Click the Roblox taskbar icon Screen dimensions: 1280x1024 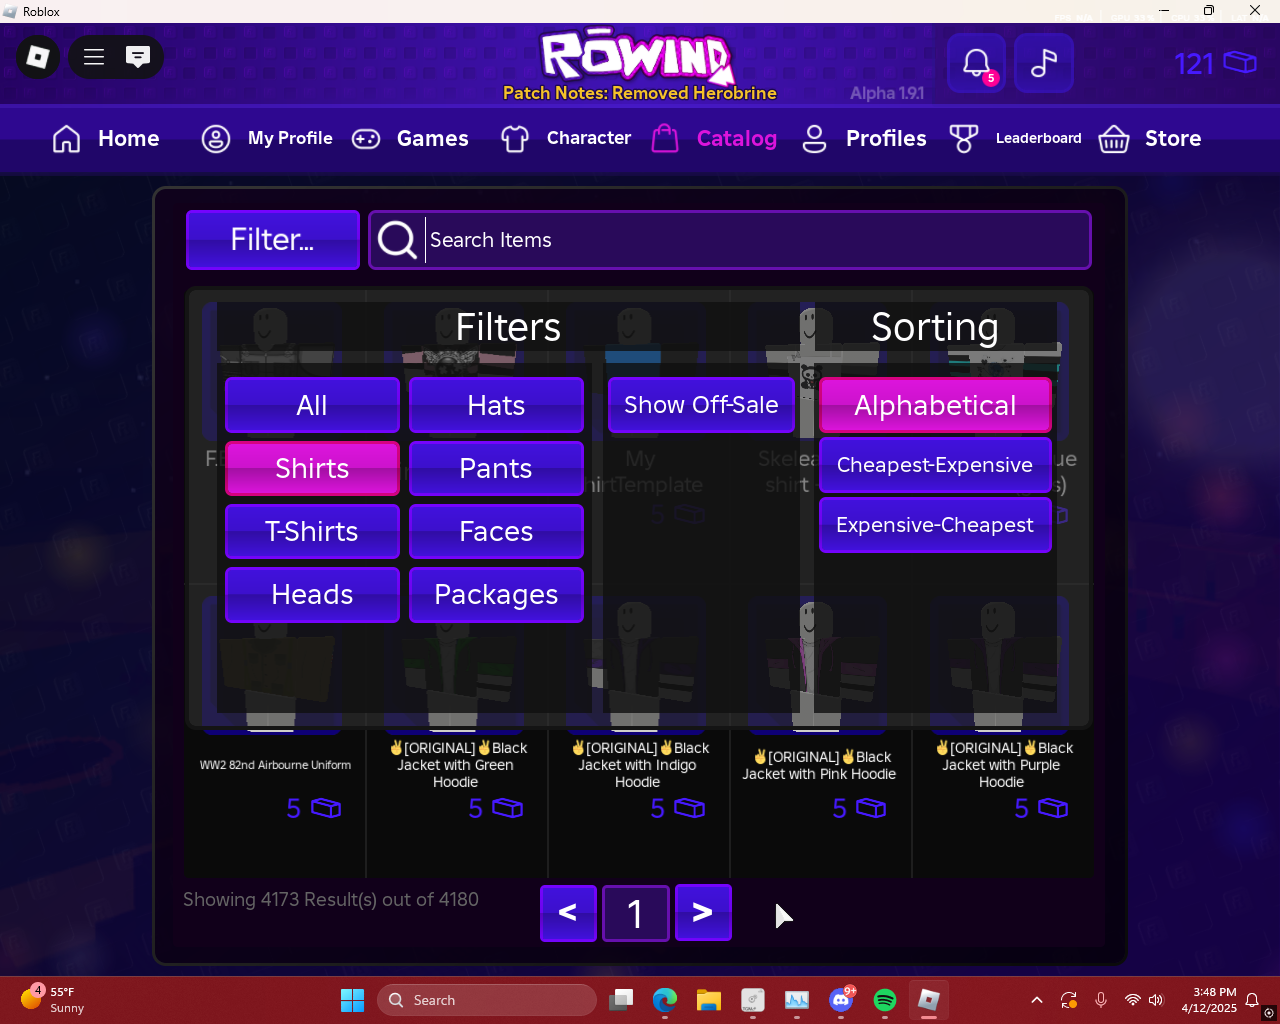tap(929, 1000)
